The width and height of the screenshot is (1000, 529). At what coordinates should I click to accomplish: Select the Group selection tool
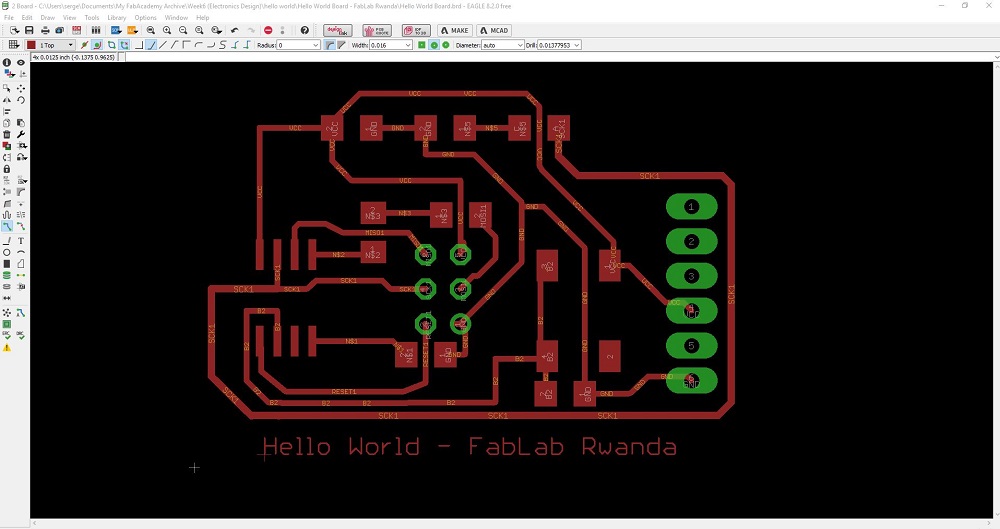click(7, 88)
